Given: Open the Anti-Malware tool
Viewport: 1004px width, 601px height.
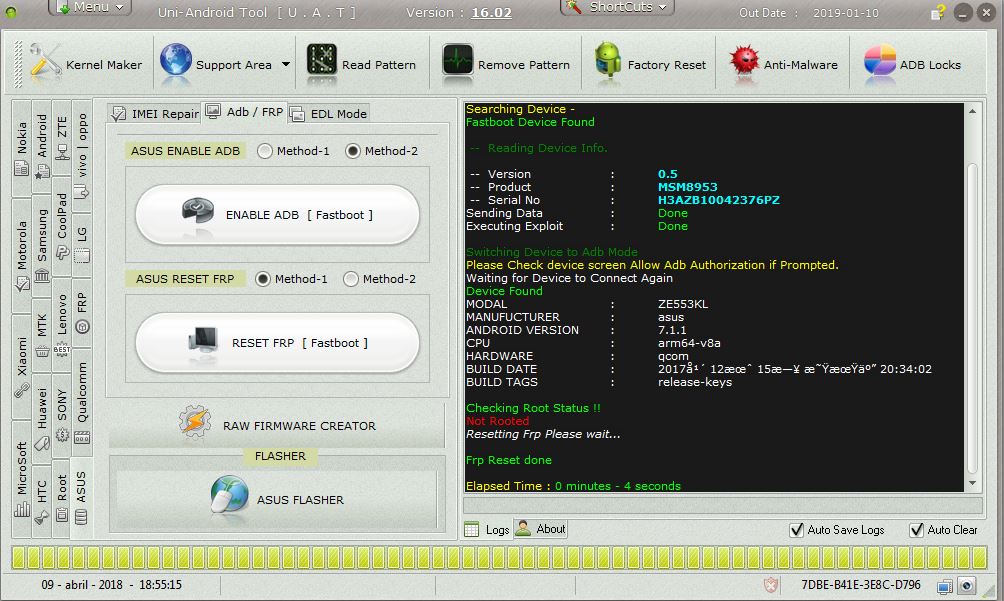Looking at the screenshot, I should [783, 65].
